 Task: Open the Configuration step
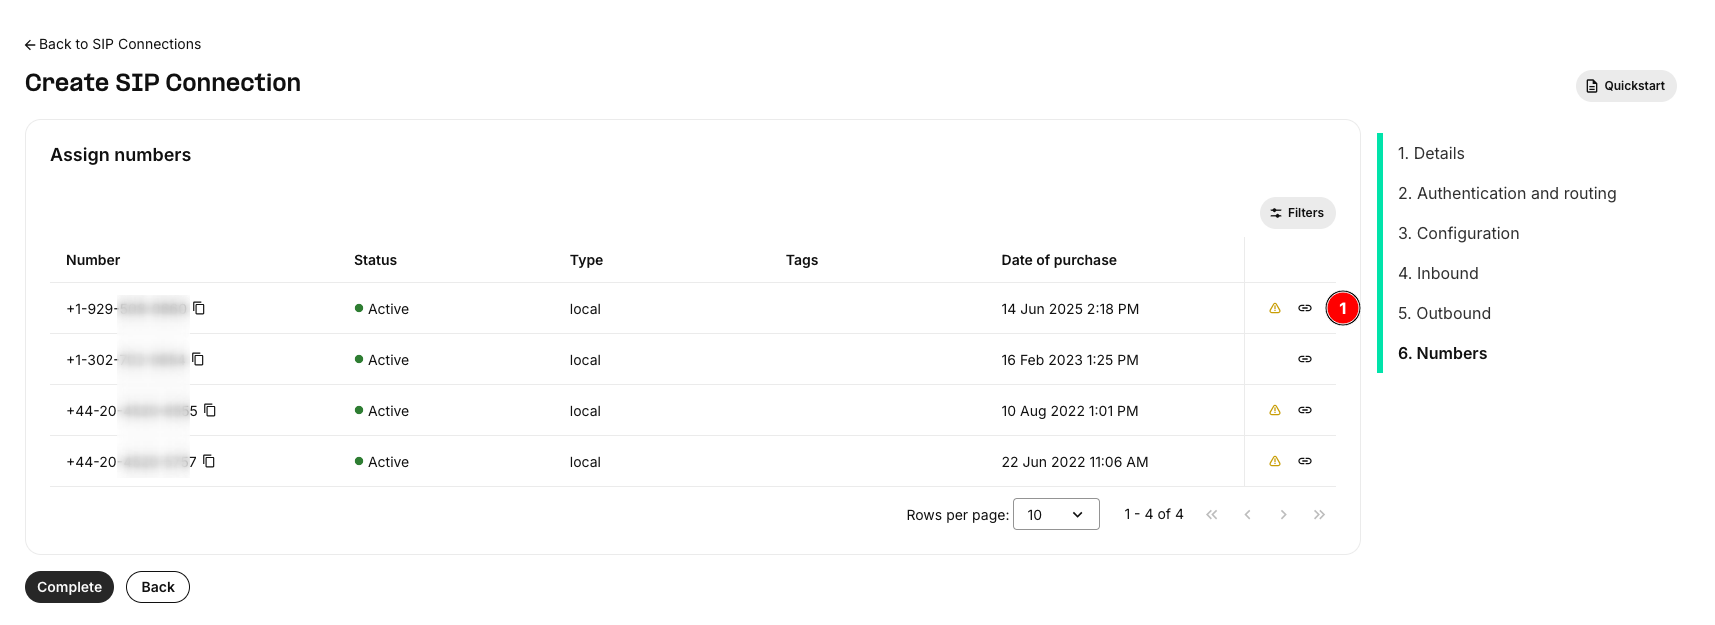1458,233
